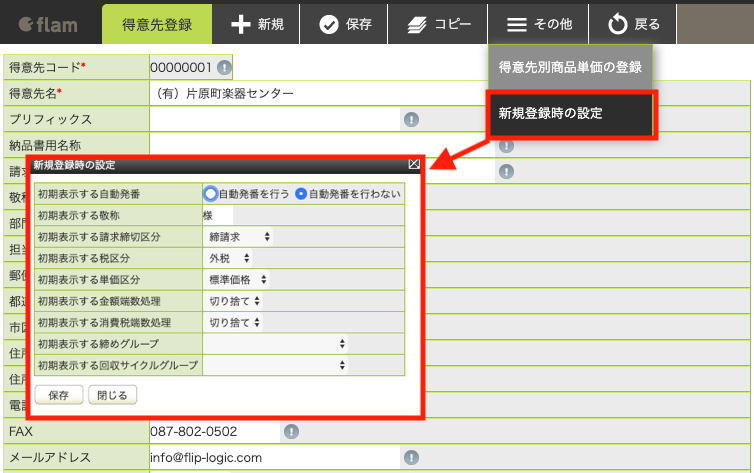754x473 pixels.
Task: Click 閉じる button in dialog
Action: [113, 395]
